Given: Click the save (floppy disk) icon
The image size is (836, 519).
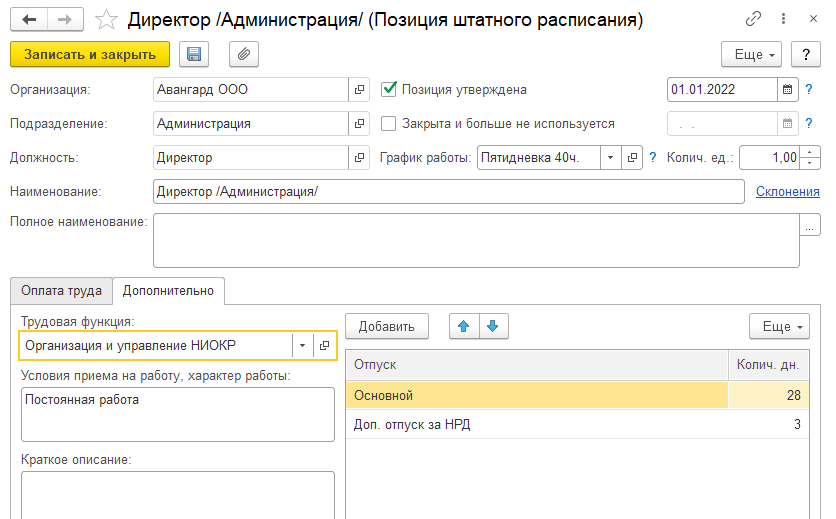Looking at the screenshot, I should pos(194,54).
